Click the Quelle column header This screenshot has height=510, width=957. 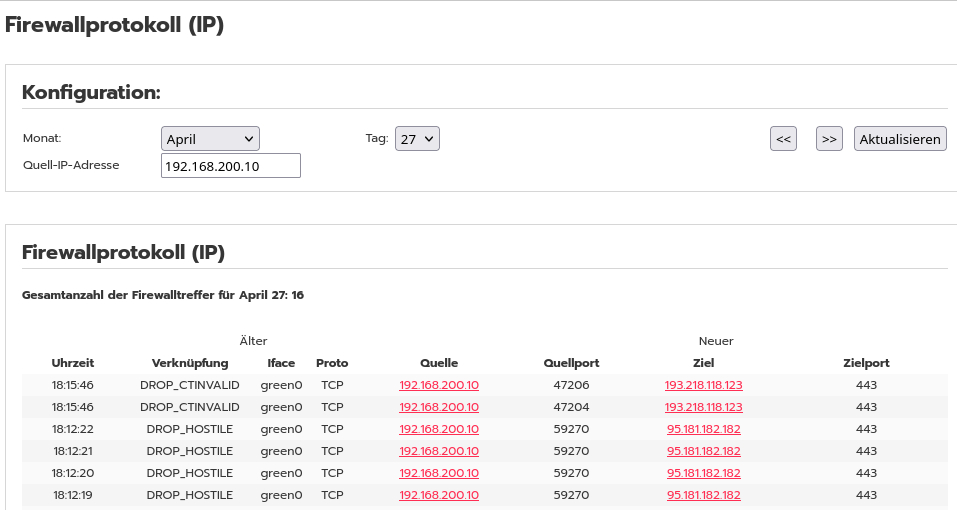click(439, 363)
